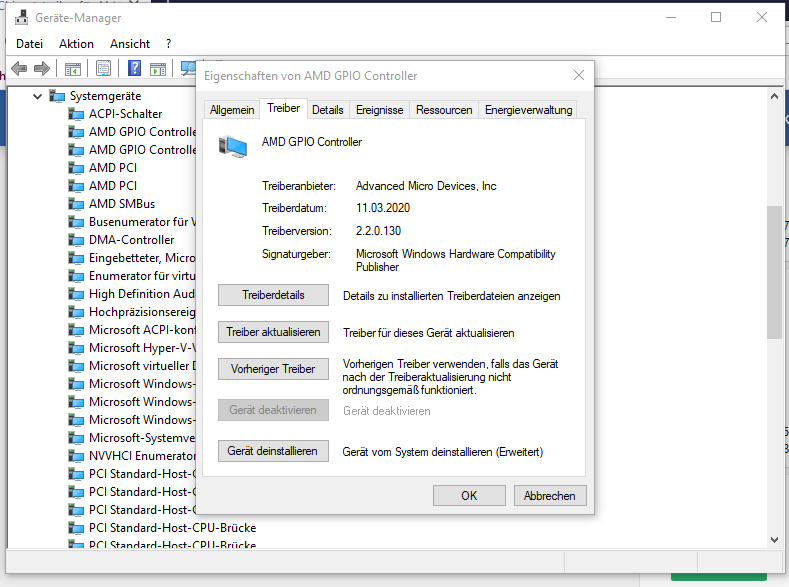This screenshot has height=587, width=789.
Task: Click the device tree scrollbar up arrow
Action: click(x=774, y=96)
